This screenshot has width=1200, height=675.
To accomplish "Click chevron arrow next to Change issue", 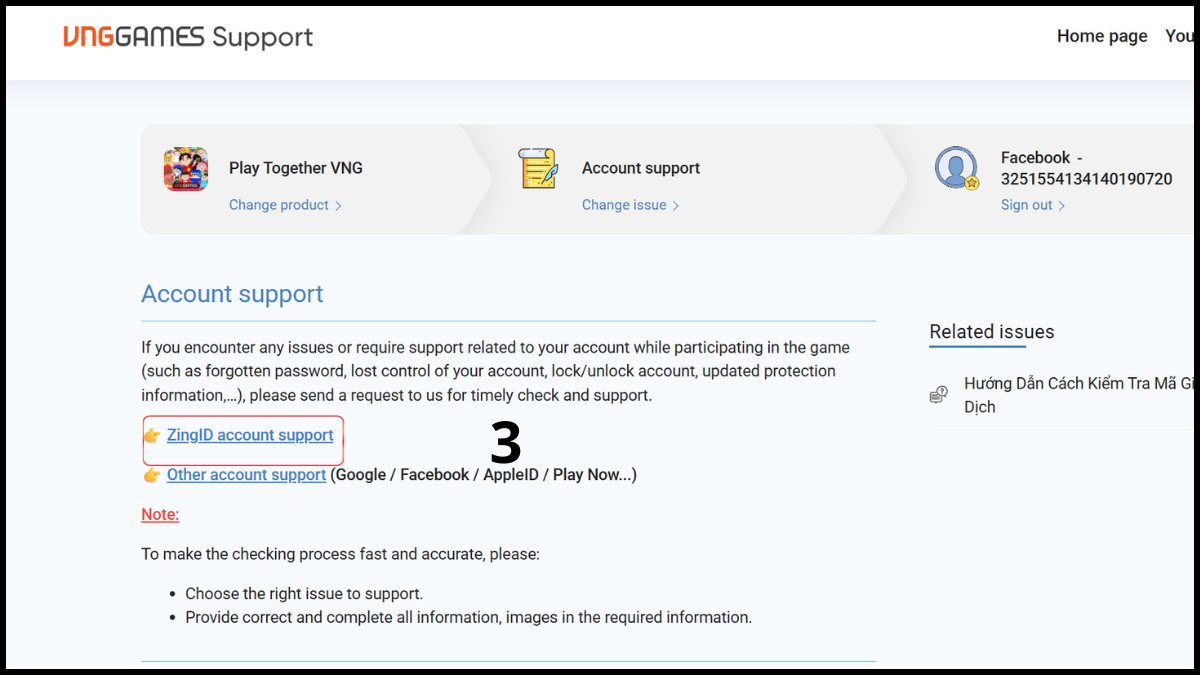I will (x=676, y=206).
